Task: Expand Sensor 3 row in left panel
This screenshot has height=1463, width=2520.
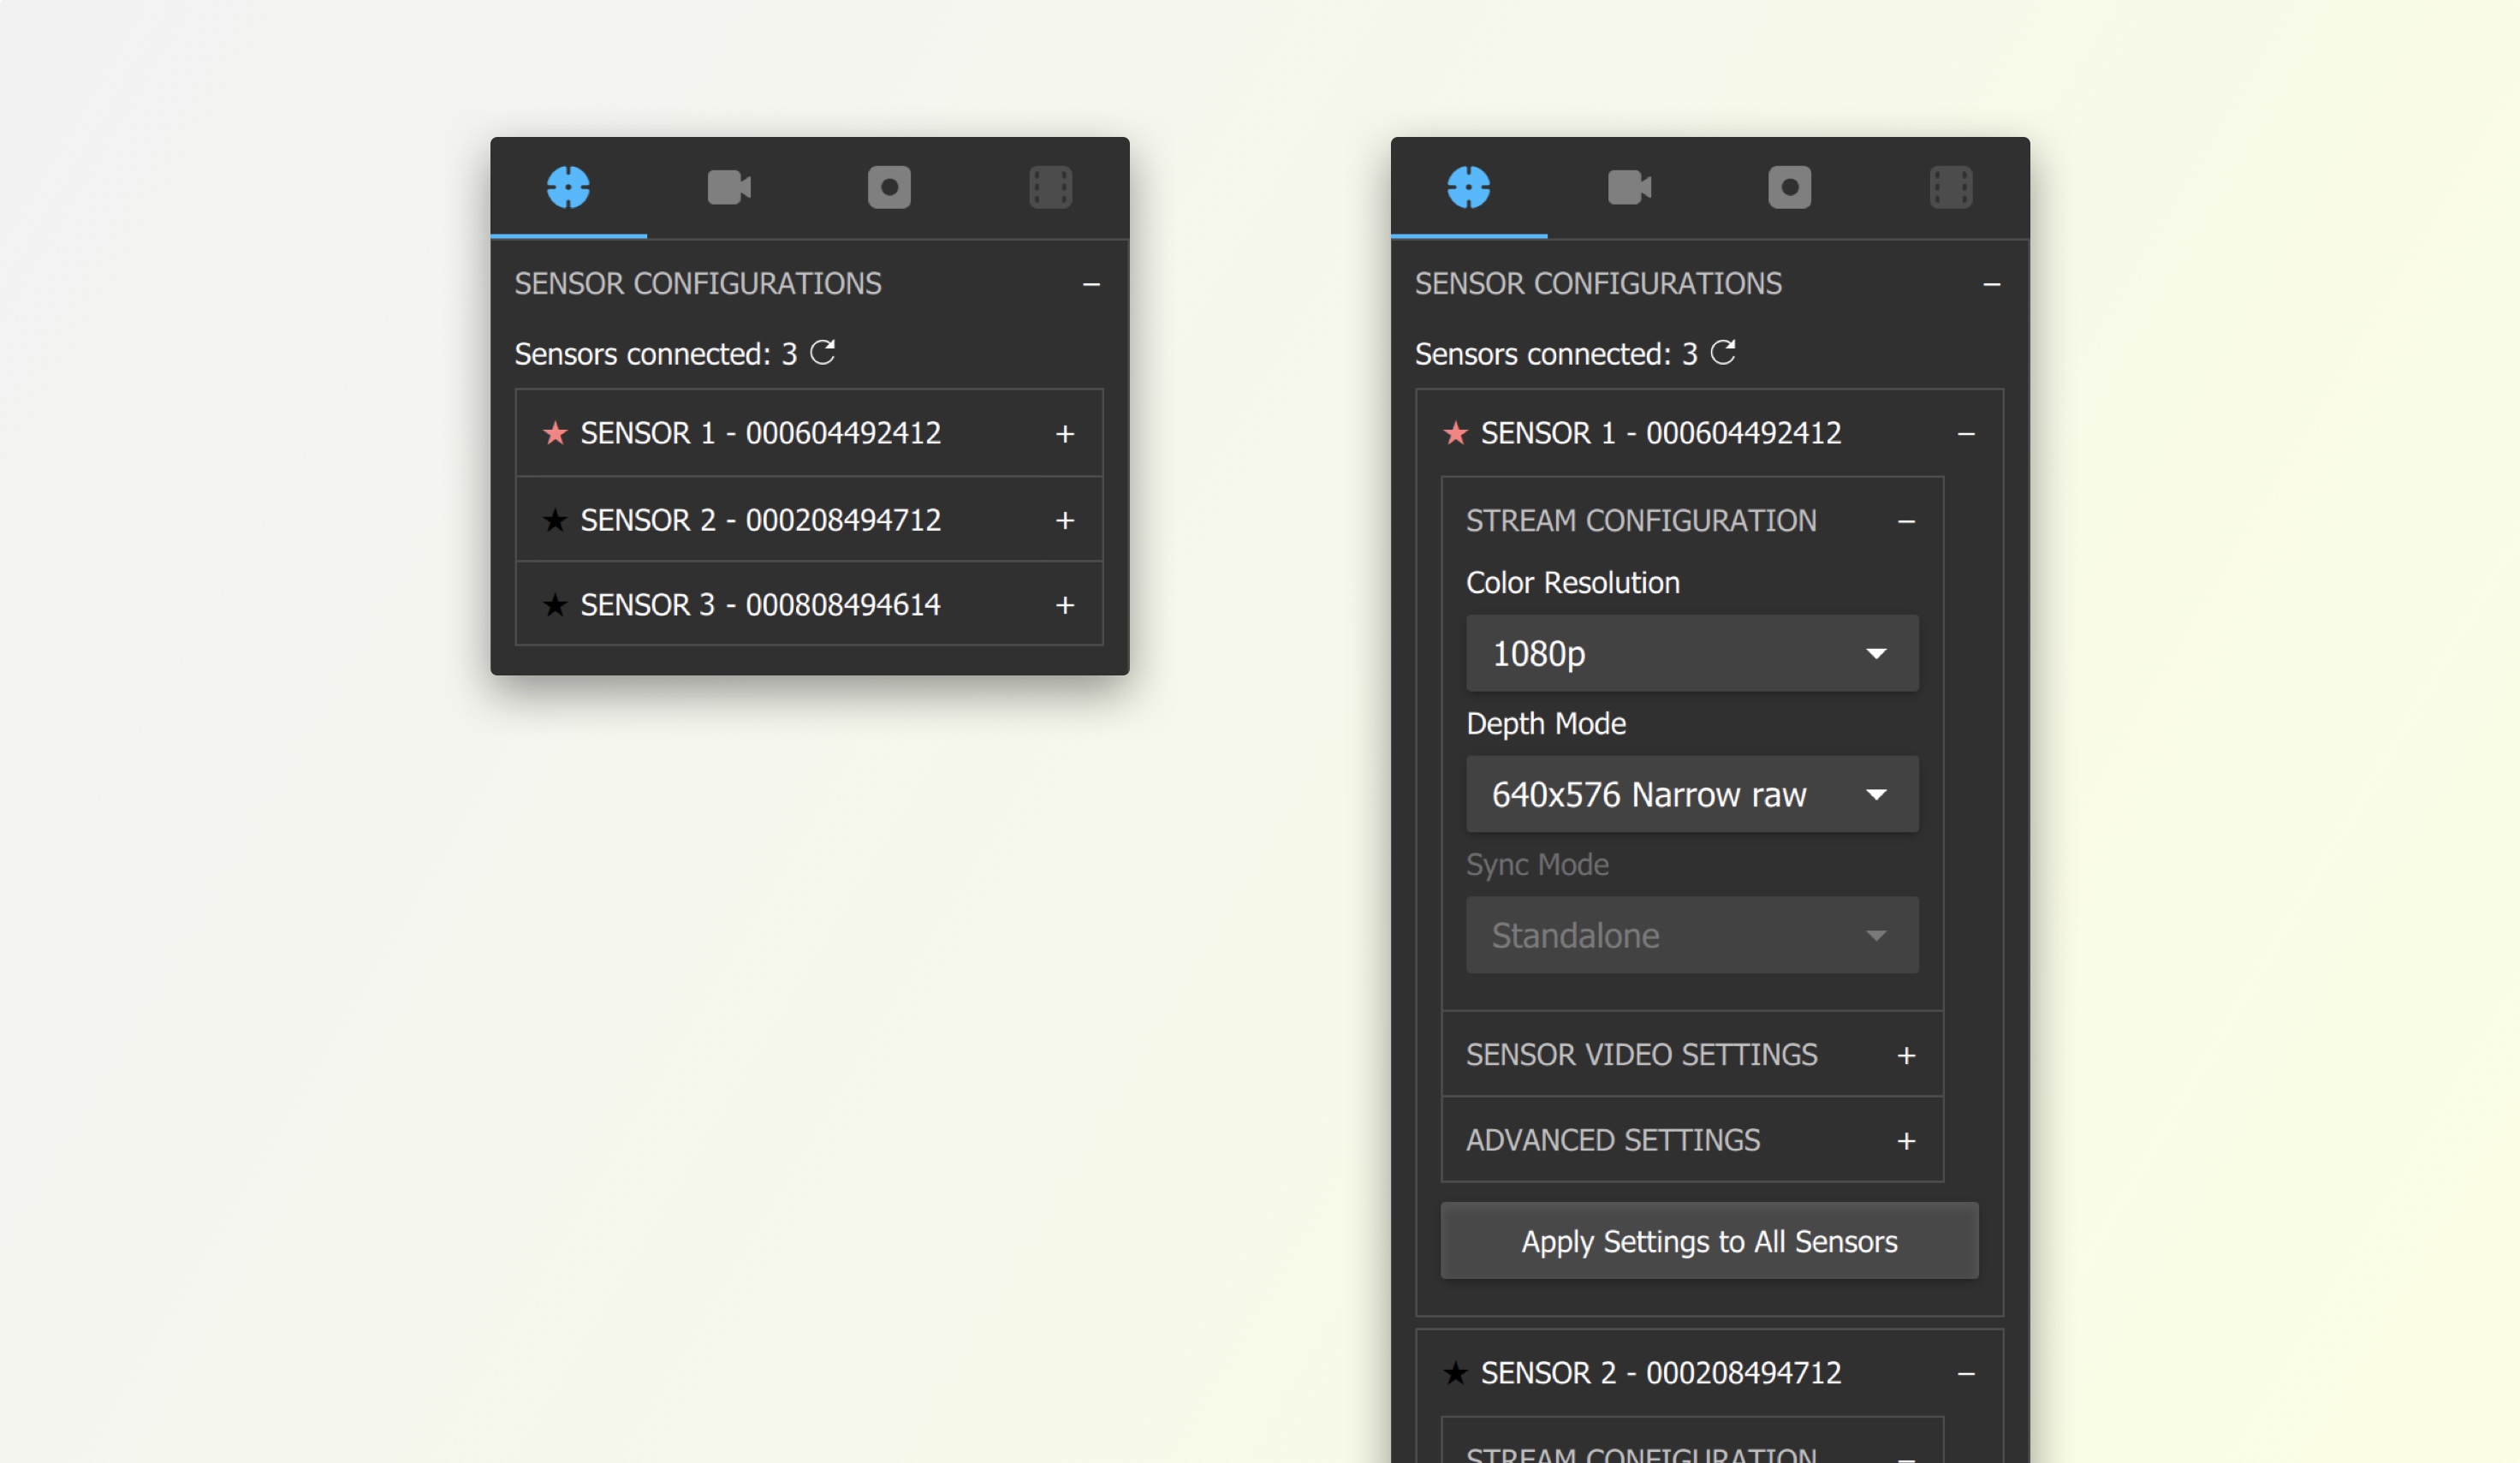Action: (x=1064, y=605)
